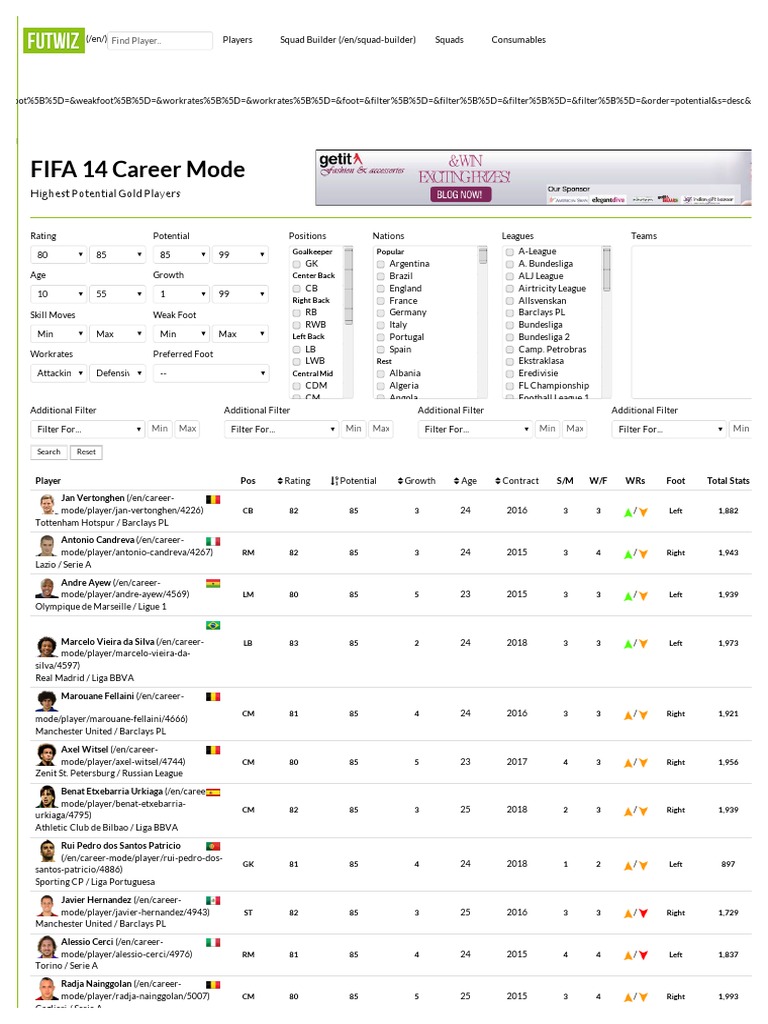
Task: Enable the Barclays PL league checkbox
Action: pos(509,313)
